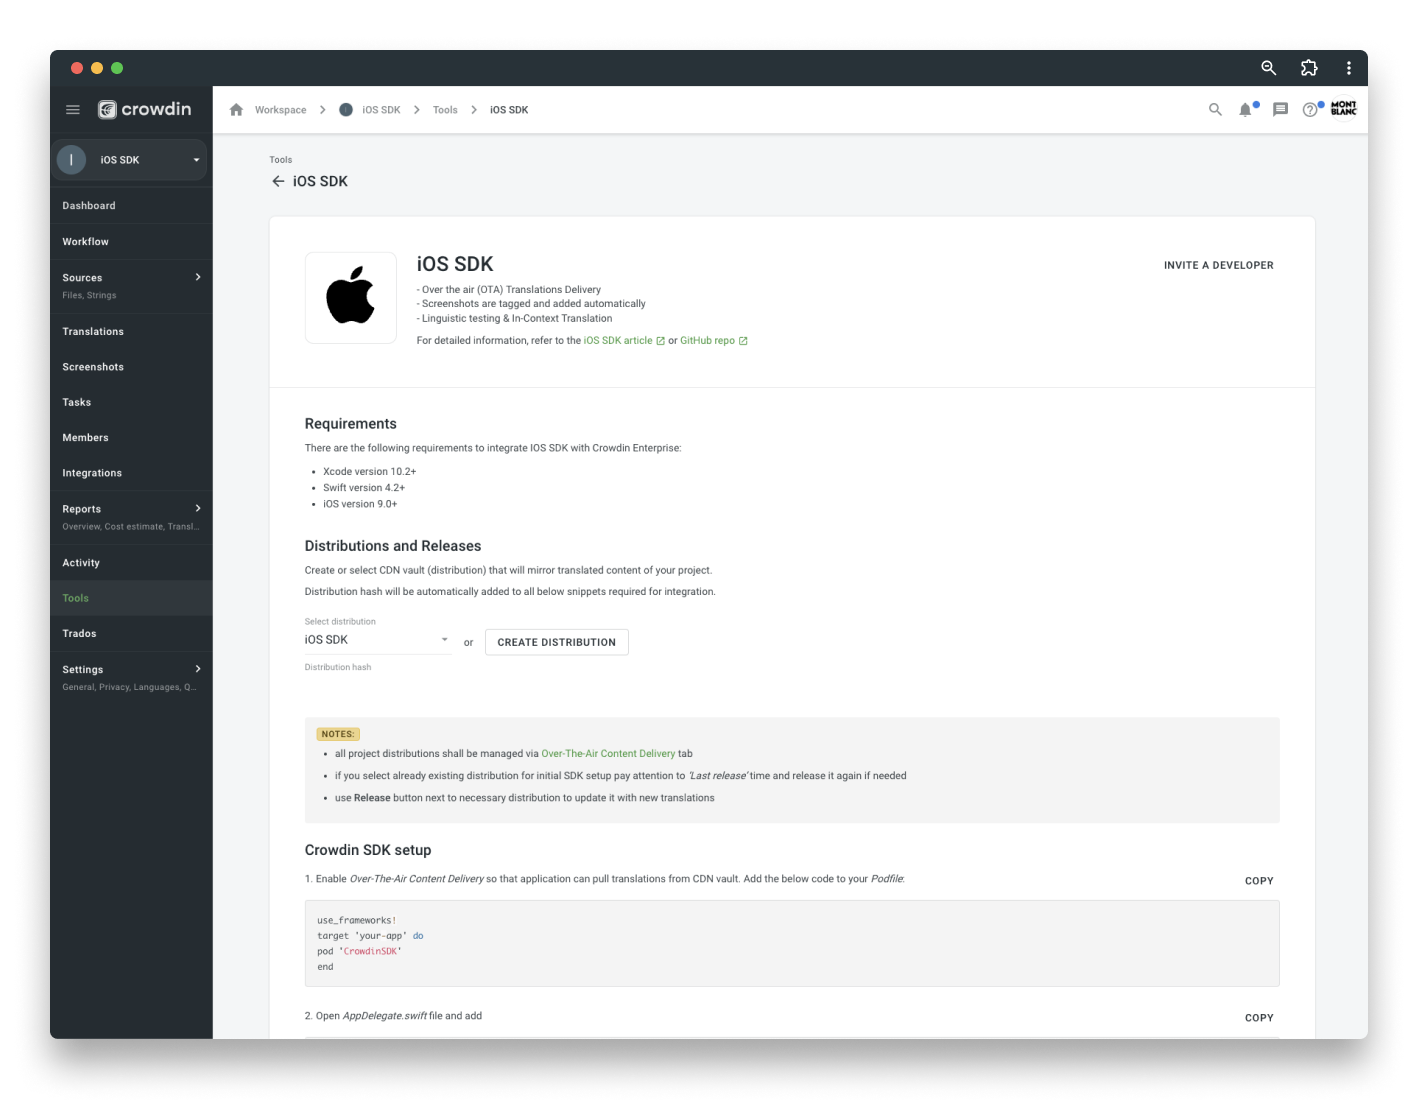Copy the AppDelegate.swift snippet
Viewport: 1418px width, 1119px height.
[1259, 1018]
